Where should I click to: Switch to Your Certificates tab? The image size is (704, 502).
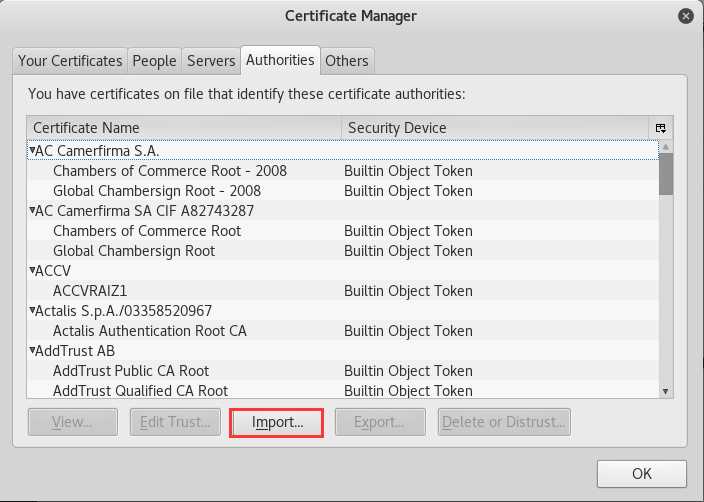pyautogui.click(x=70, y=61)
